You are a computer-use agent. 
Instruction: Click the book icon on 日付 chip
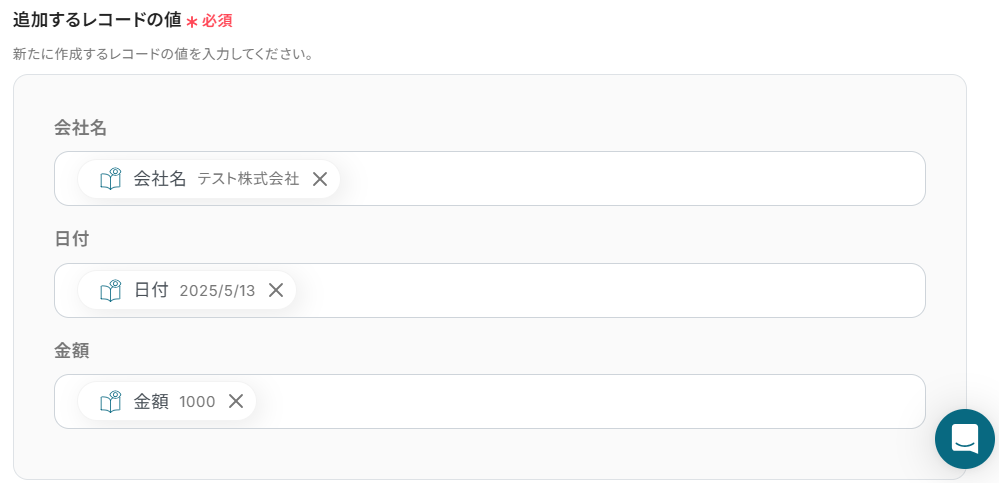coord(110,290)
